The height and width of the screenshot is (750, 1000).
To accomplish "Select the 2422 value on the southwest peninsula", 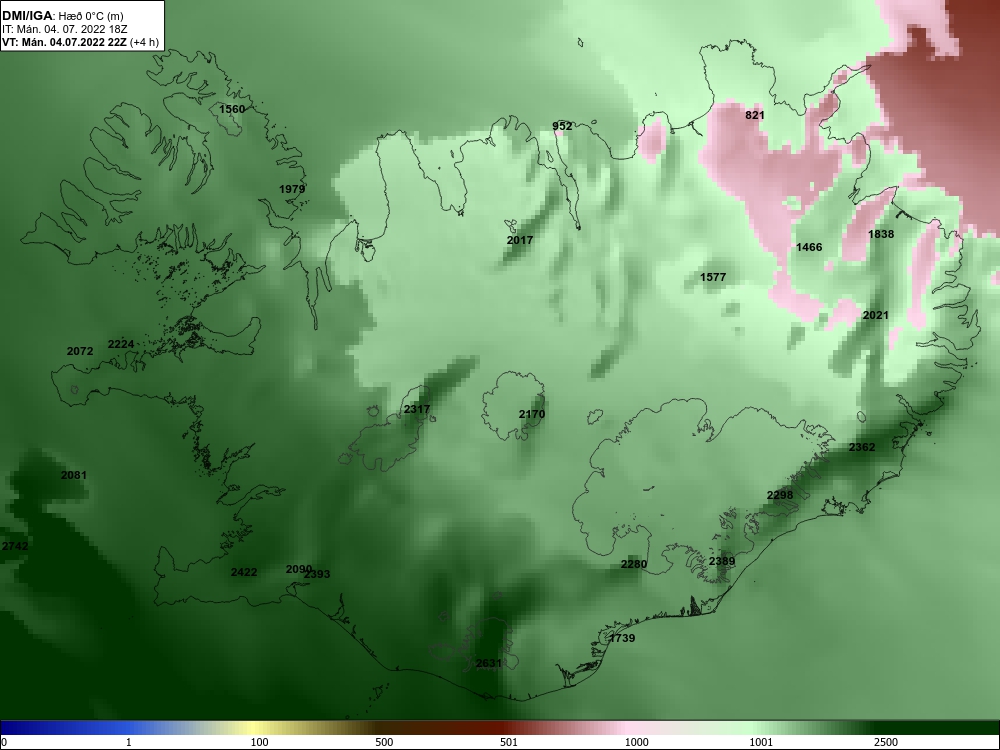I will click(244, 572).
